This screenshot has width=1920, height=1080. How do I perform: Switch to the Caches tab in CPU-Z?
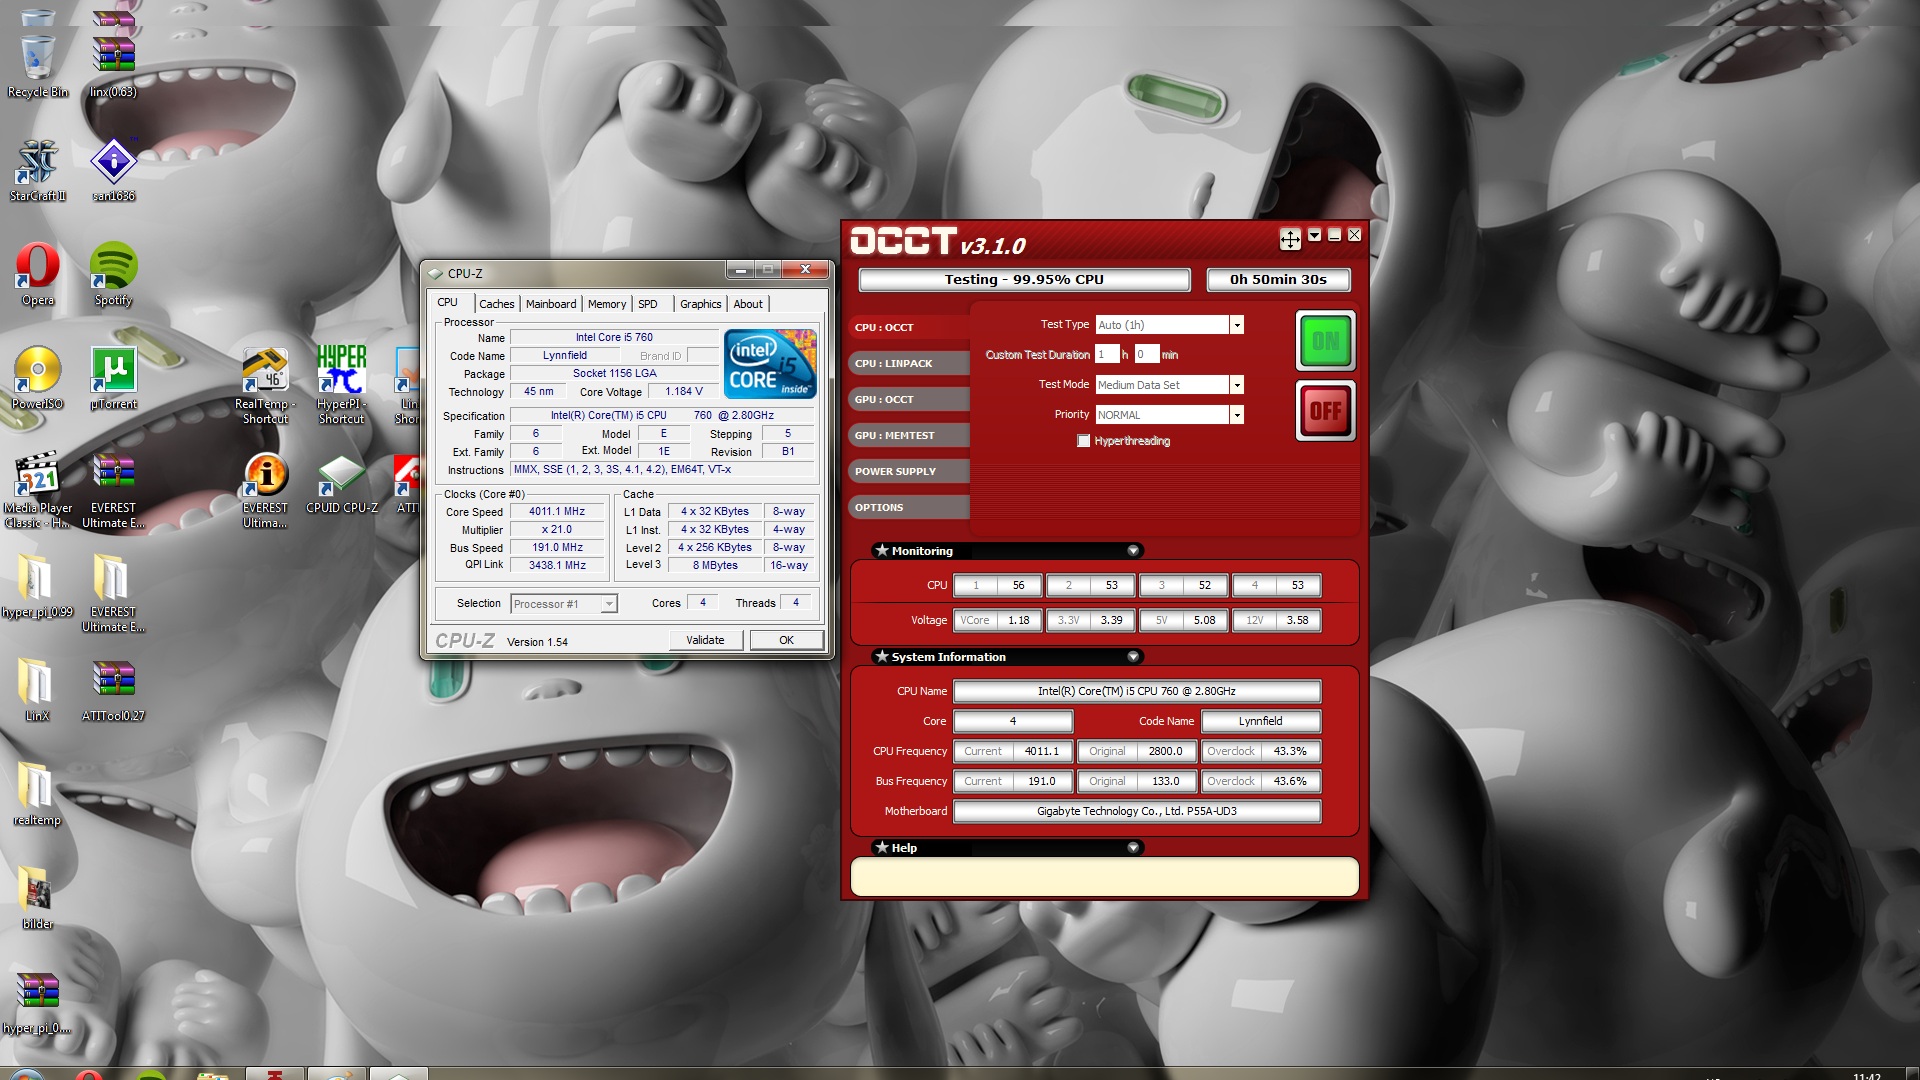(496, 304)
